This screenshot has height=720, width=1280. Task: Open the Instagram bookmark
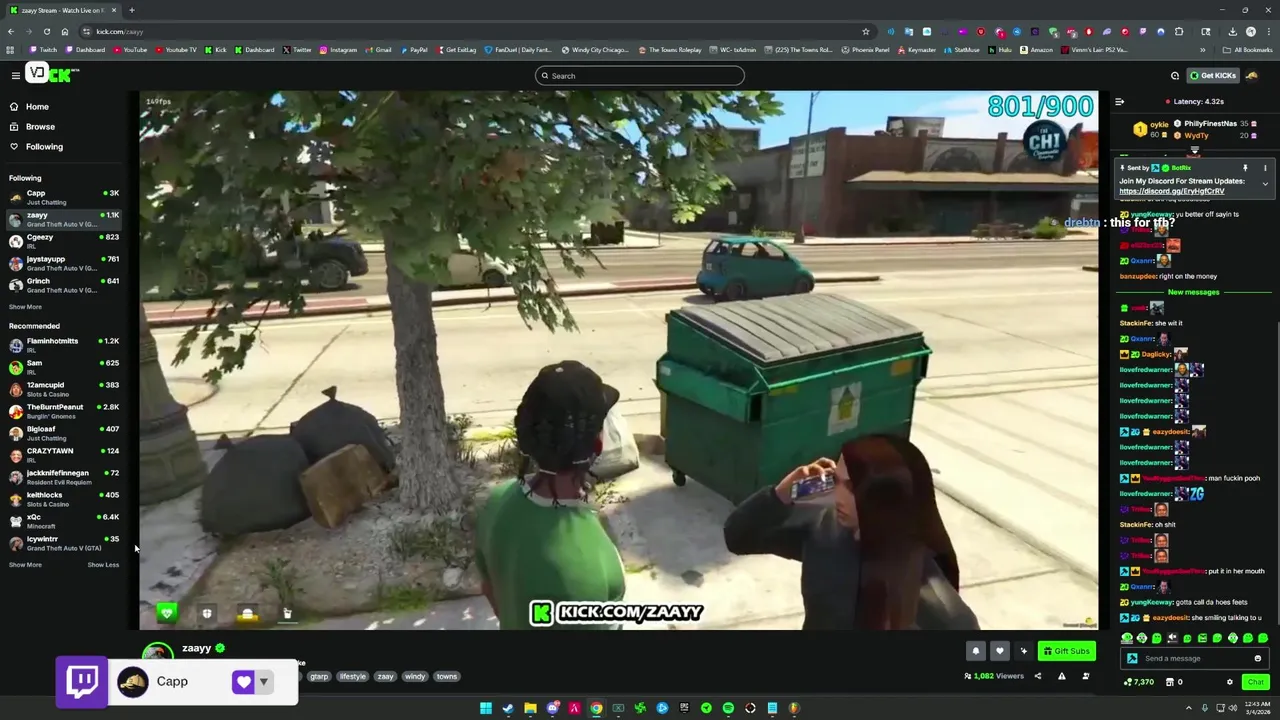pyautogui.click(x=338, y=50)
